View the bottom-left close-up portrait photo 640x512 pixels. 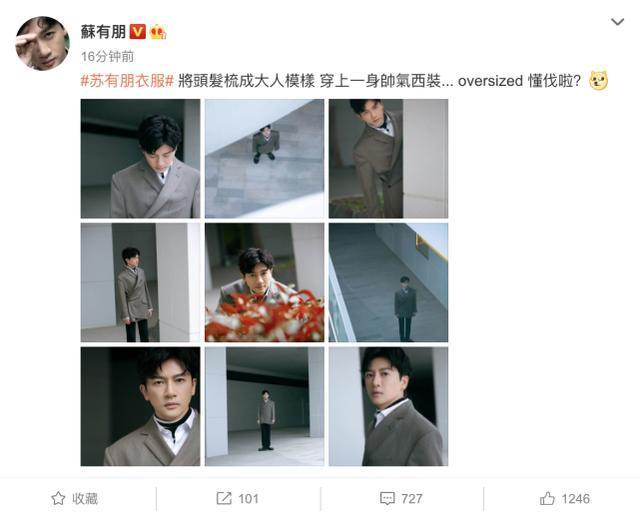(x=140, y=407)
